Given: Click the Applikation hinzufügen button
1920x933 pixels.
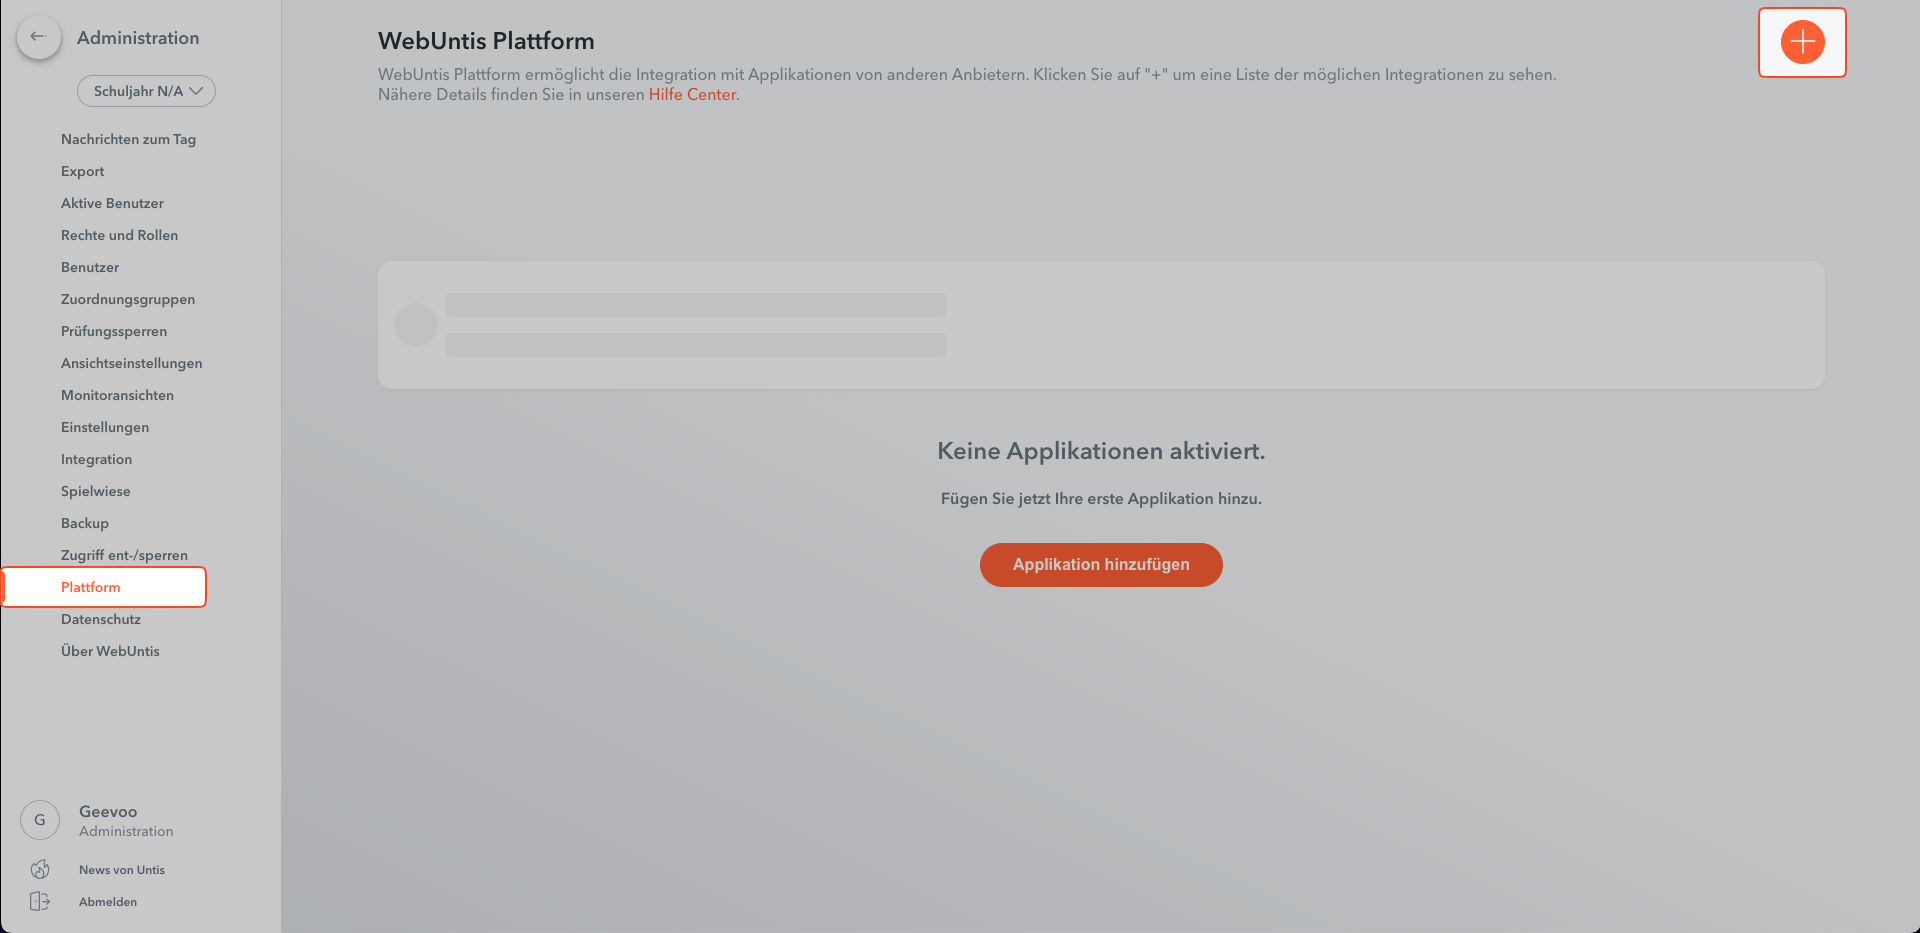Looking at the screenshot, I should tap(1101, 565).
